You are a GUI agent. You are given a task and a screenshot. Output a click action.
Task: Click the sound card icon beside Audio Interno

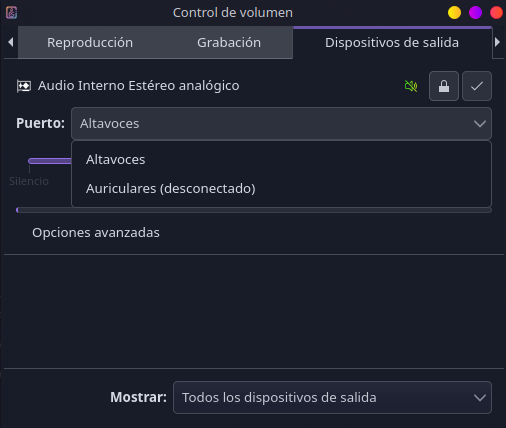[x=24, y=86]
